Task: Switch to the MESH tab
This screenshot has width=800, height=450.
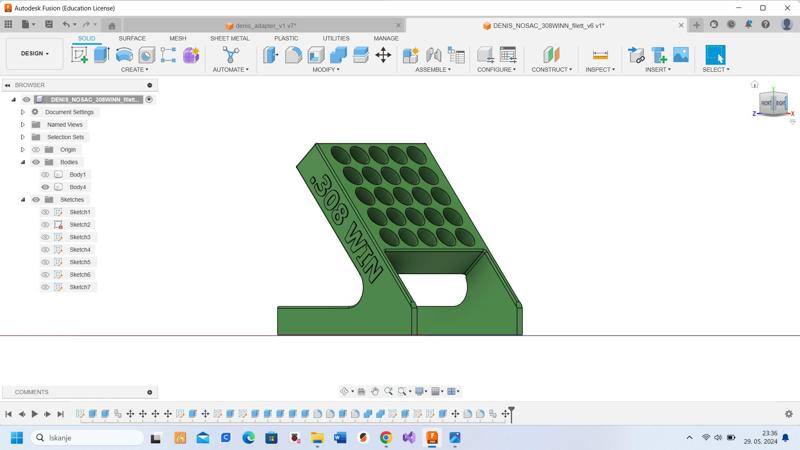Action: click(178, 38)
